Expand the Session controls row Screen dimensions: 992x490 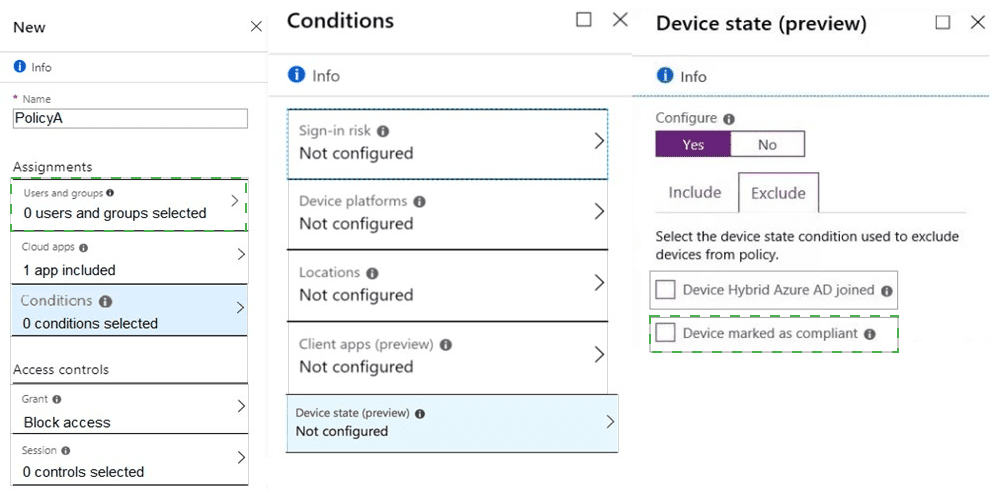pos(130,461)
